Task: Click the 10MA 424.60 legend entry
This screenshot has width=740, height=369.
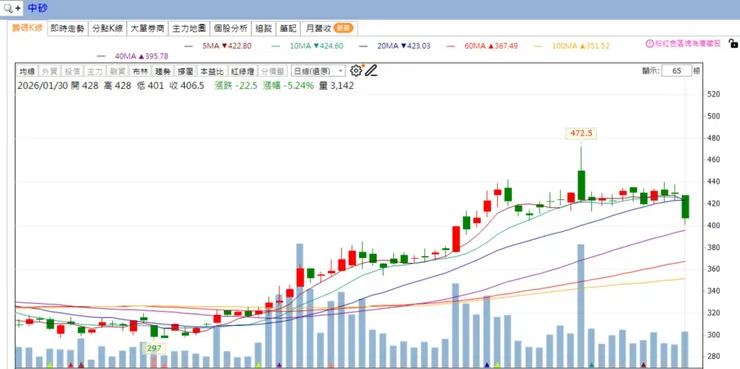Action: coord(308,46)
